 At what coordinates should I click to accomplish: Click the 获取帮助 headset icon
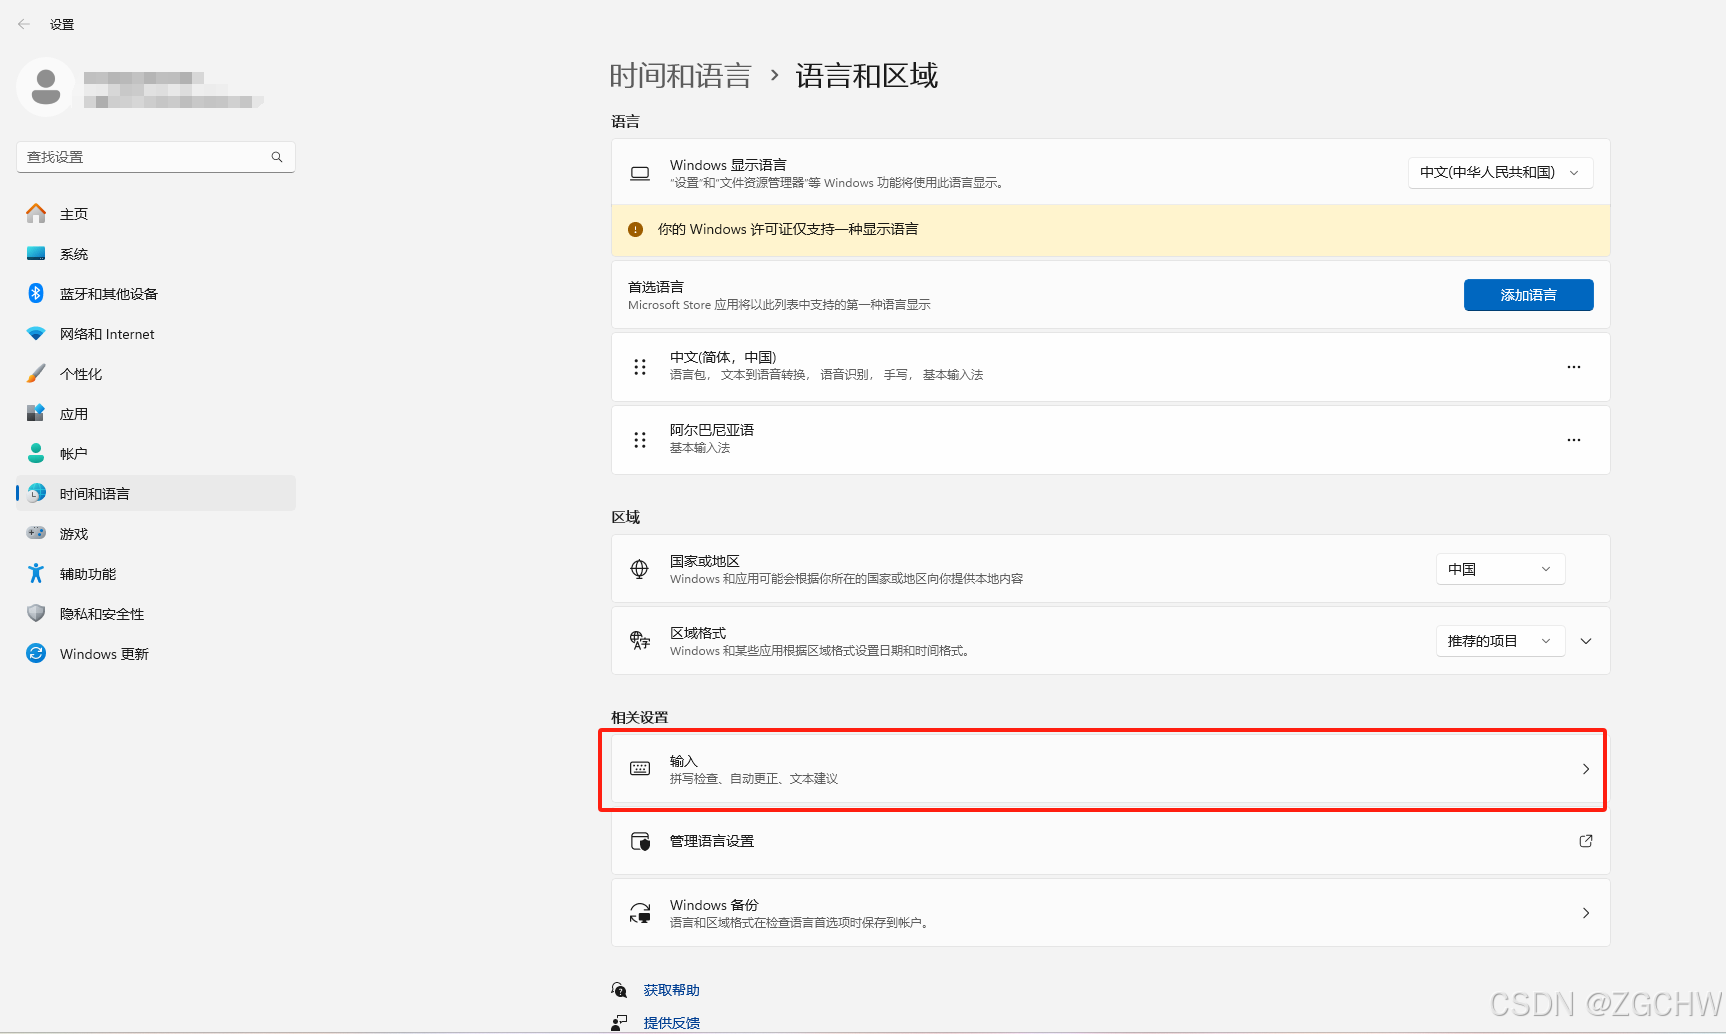tap(619, 990)
